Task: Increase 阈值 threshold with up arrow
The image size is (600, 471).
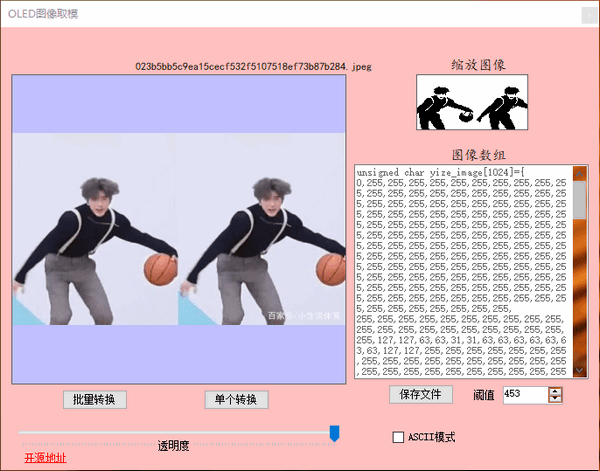Action: 555,390
